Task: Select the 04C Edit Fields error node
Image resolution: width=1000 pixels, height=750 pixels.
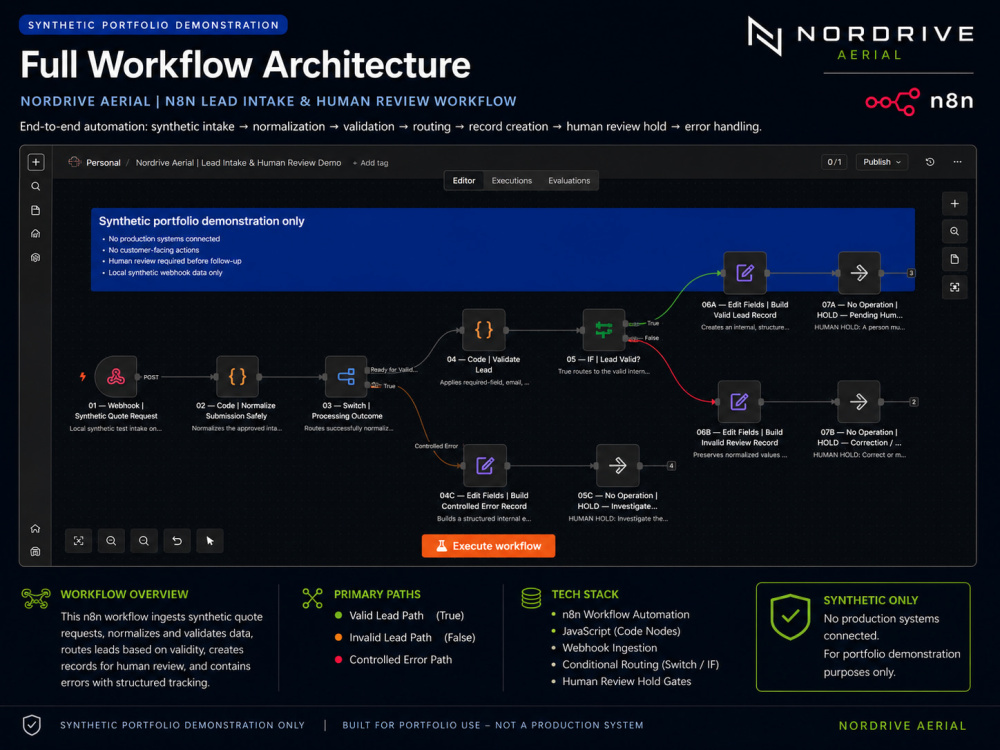Action: (x=485, y=466)
